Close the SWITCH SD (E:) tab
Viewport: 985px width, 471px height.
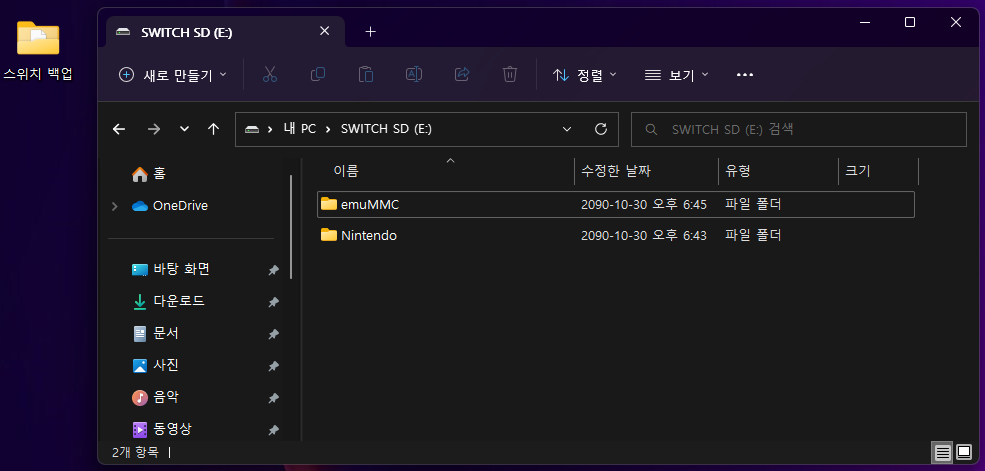pos(324,31)
